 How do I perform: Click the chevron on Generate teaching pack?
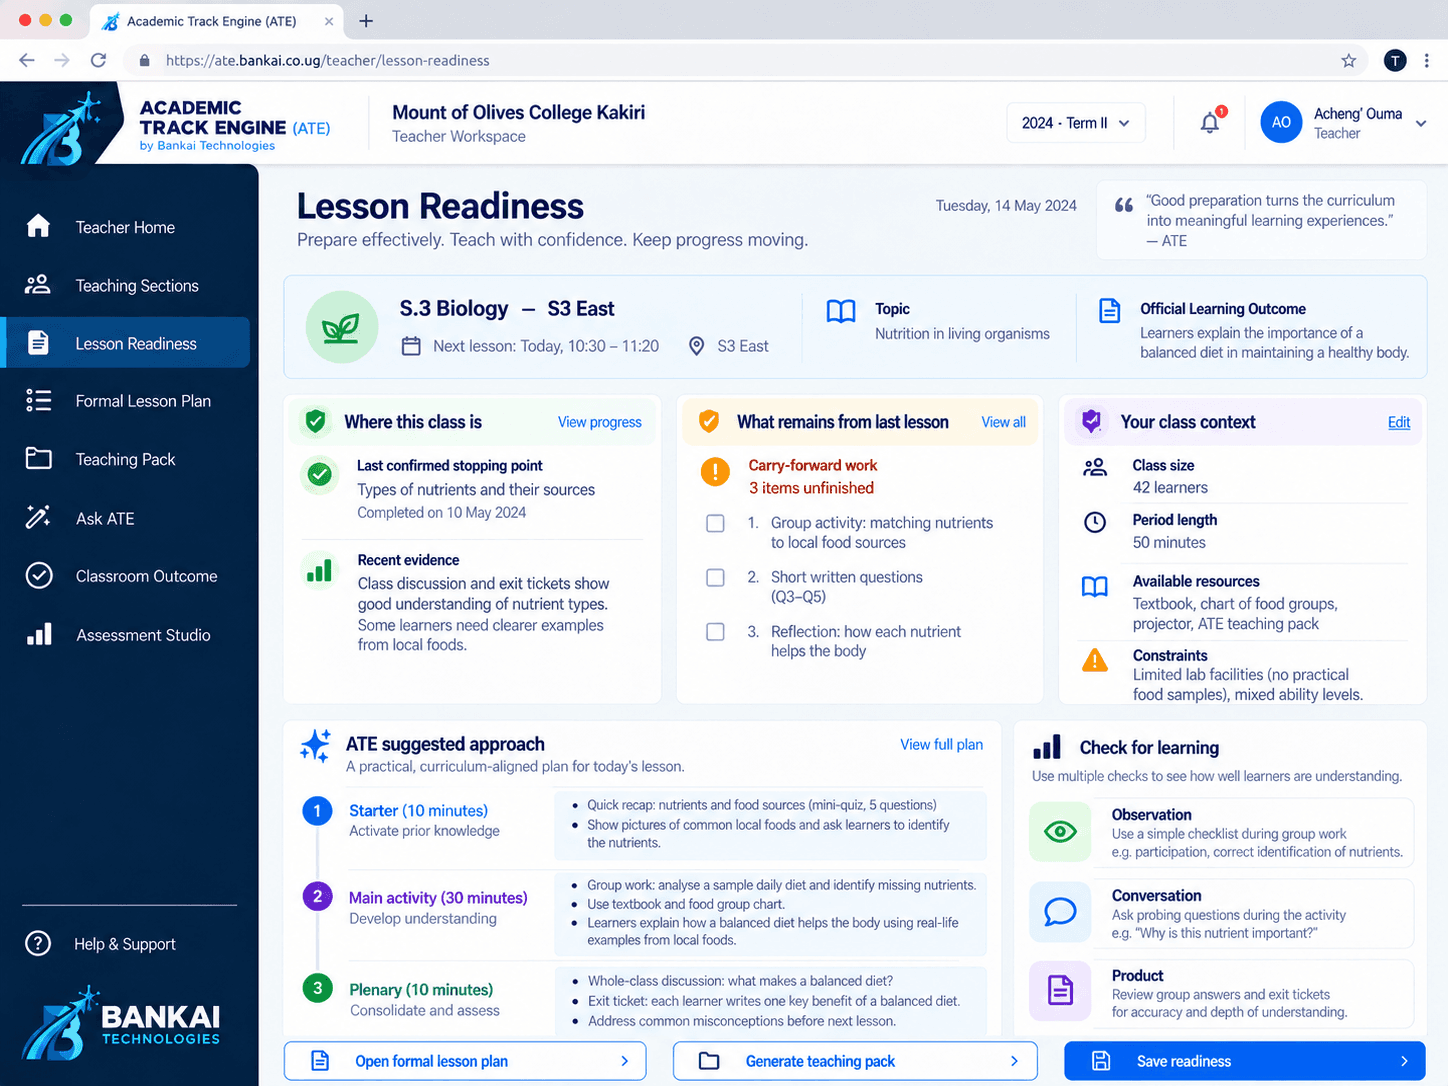coord(1014,1061)
